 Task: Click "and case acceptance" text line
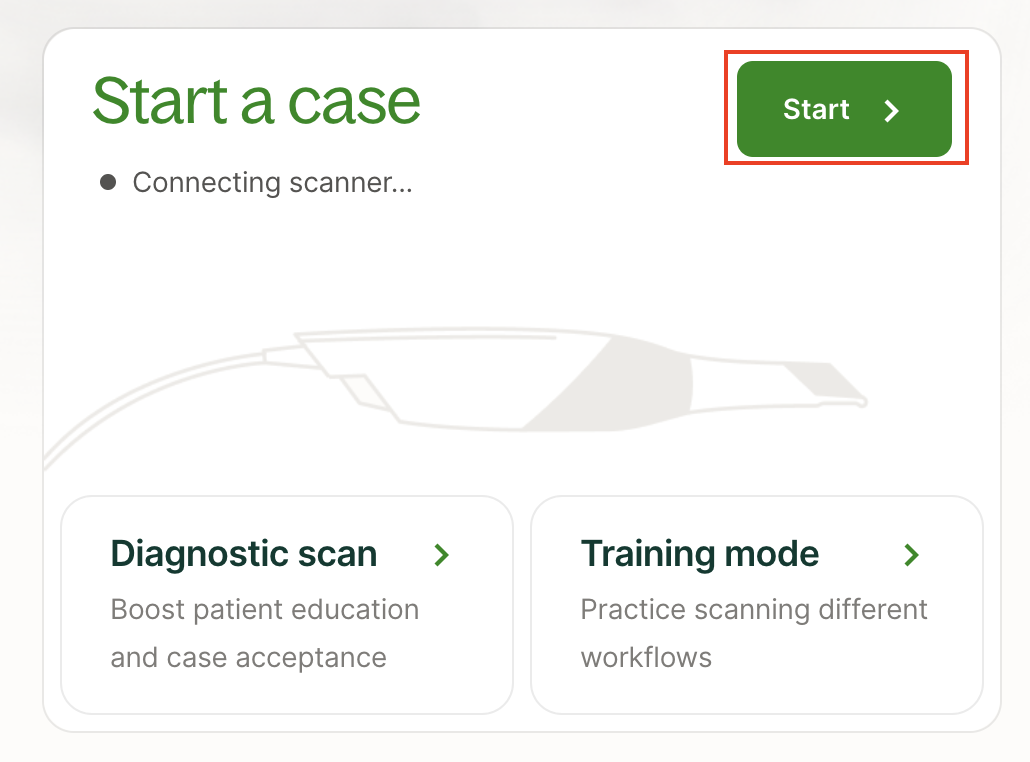click(248, 658)
